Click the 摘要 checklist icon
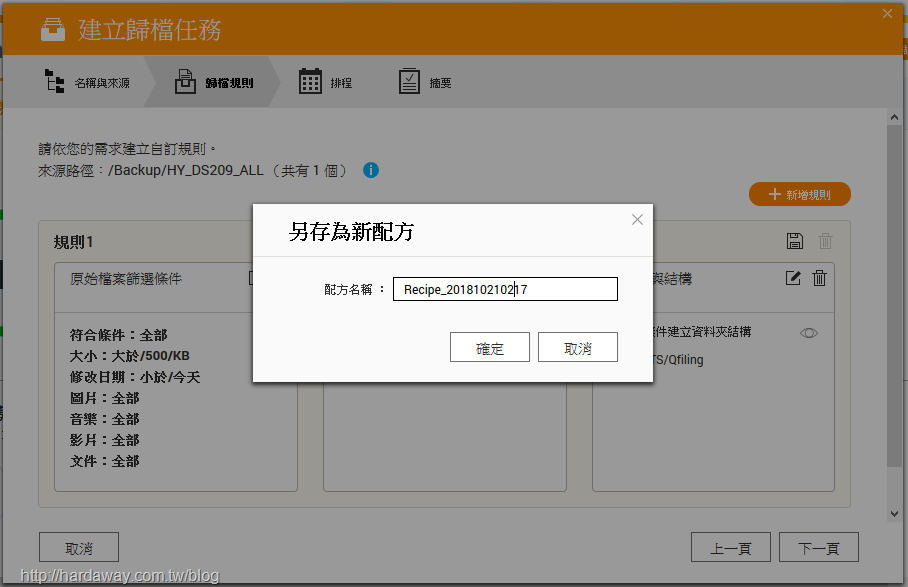This screenshot has width=908, height=587. point(409,81)
